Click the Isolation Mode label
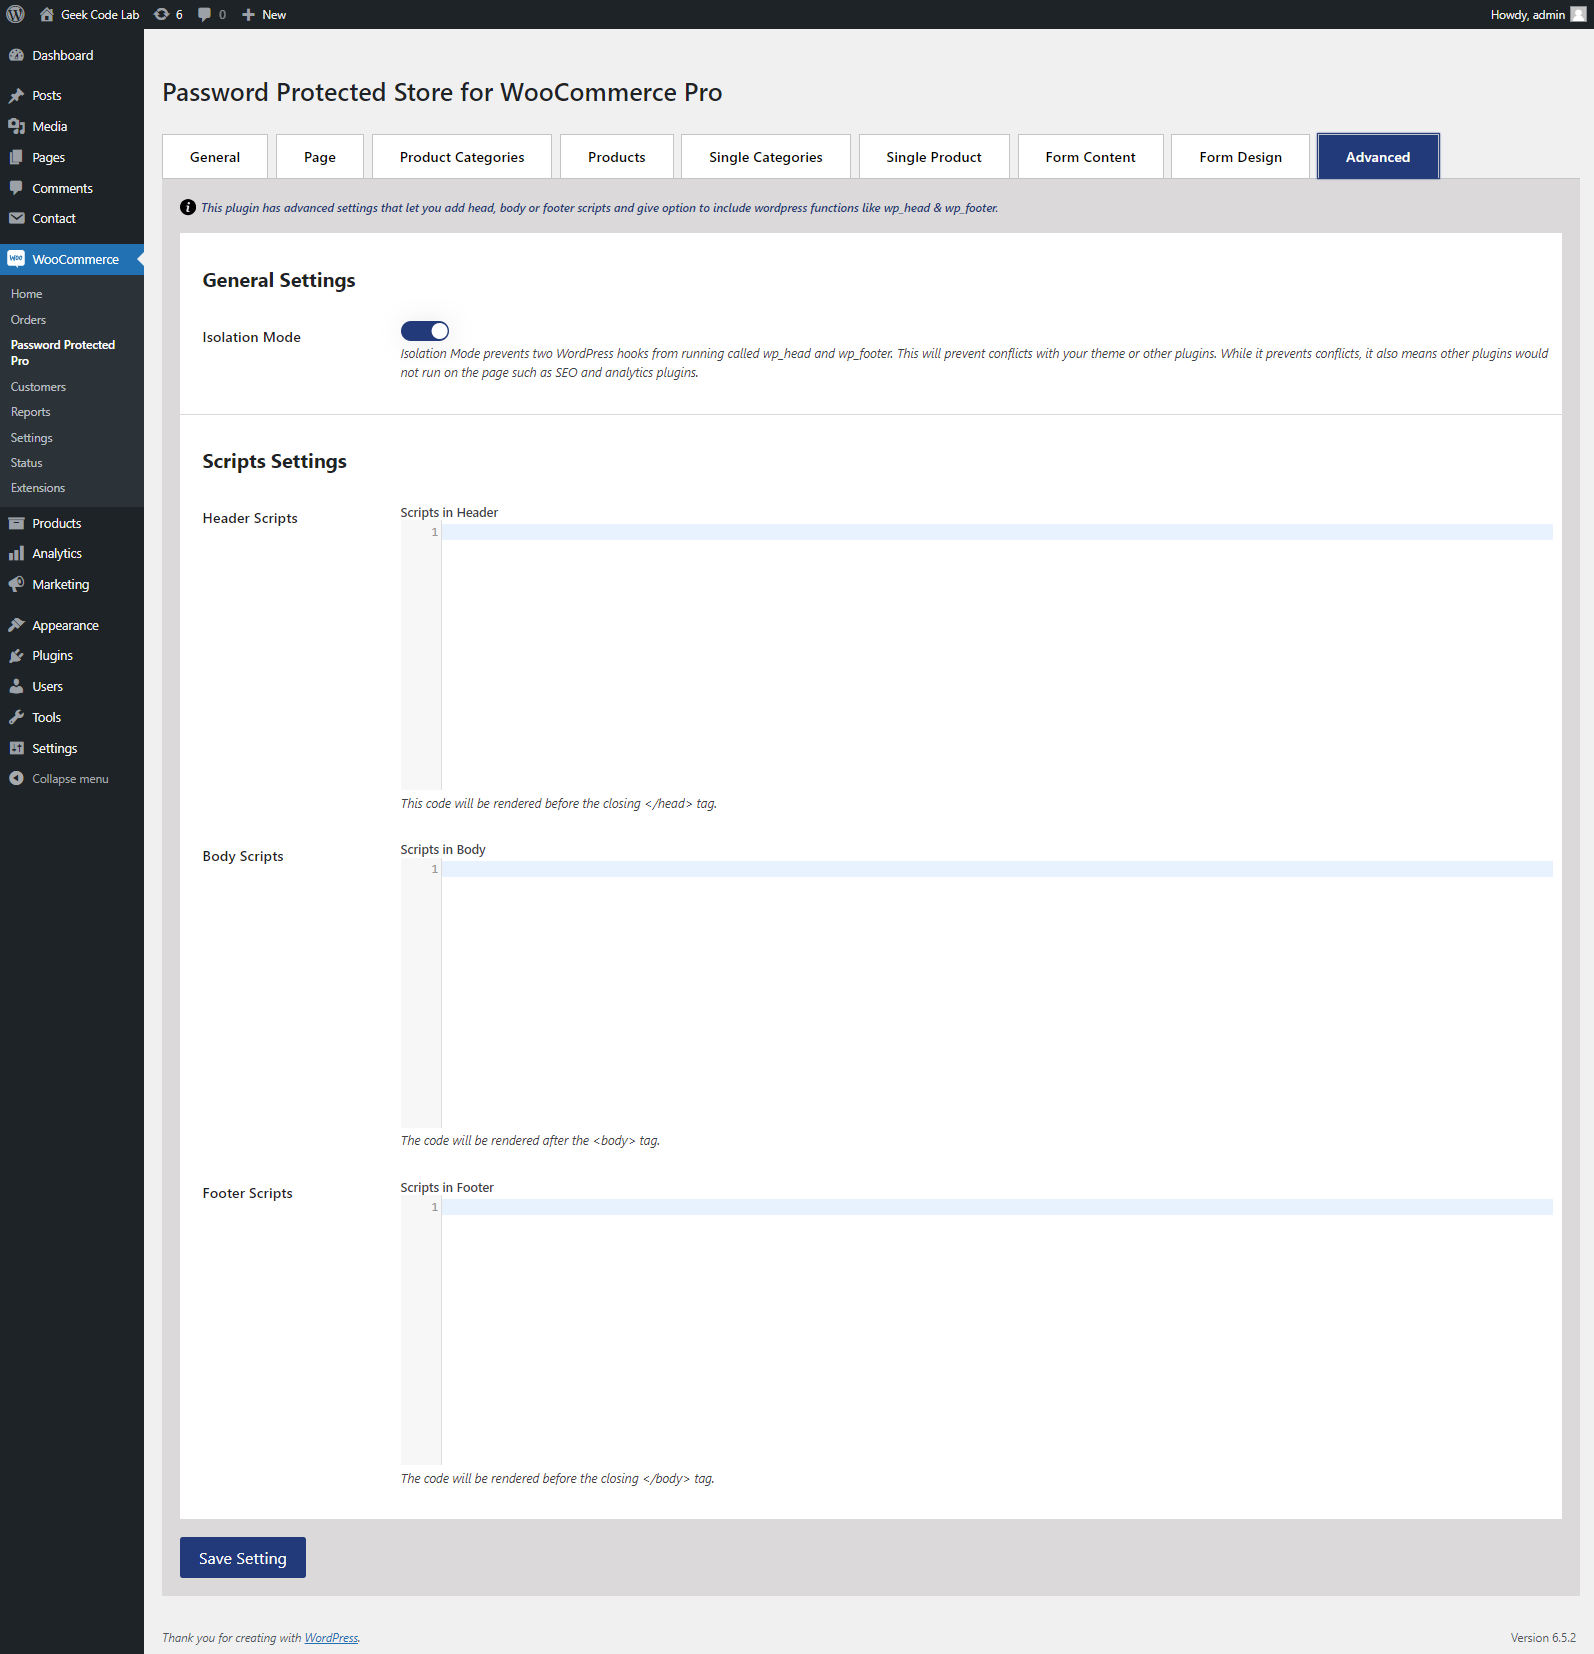The height and width of the screenshot is (1654, 1594). [251, 337]
